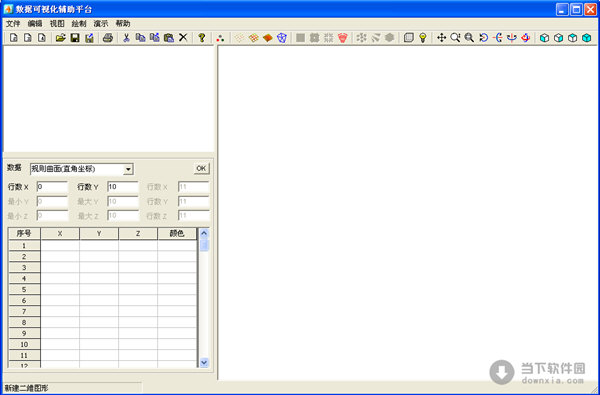600x395 pixels.
Task: Select the Y column header
Action: coord(99,233)
